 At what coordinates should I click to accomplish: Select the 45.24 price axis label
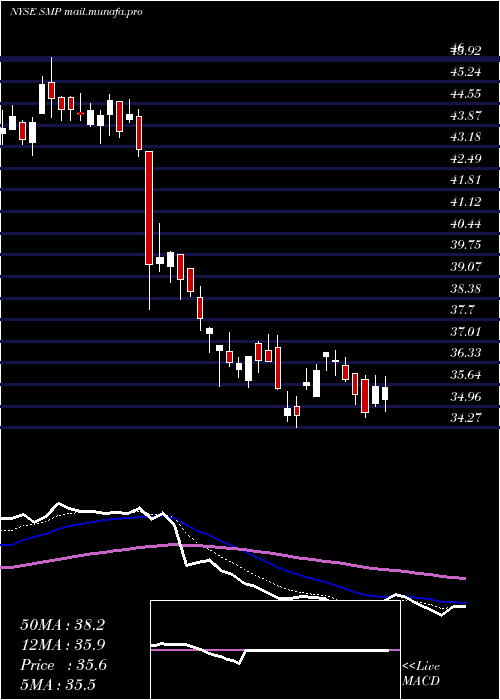(466, 72)
